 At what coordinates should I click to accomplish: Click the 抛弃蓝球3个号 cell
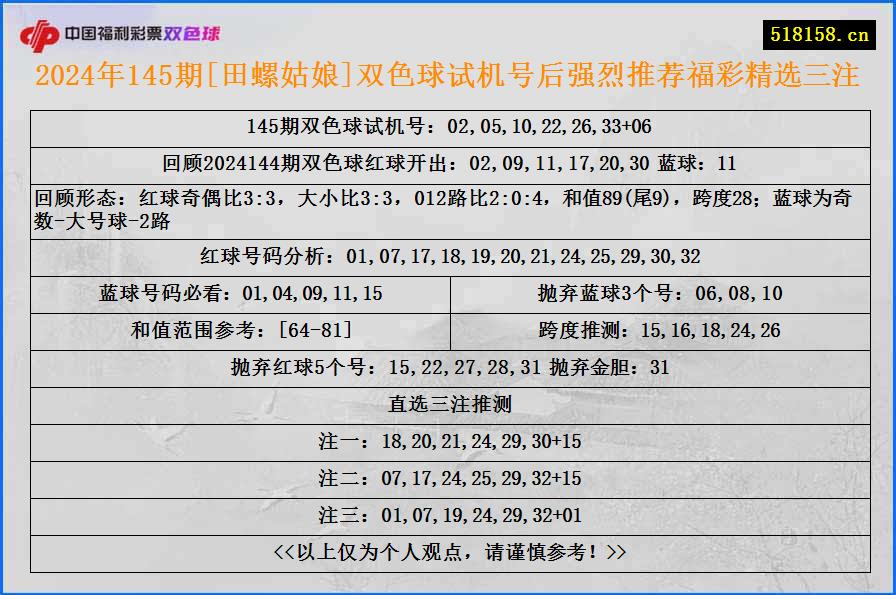[x=659, y=294]
